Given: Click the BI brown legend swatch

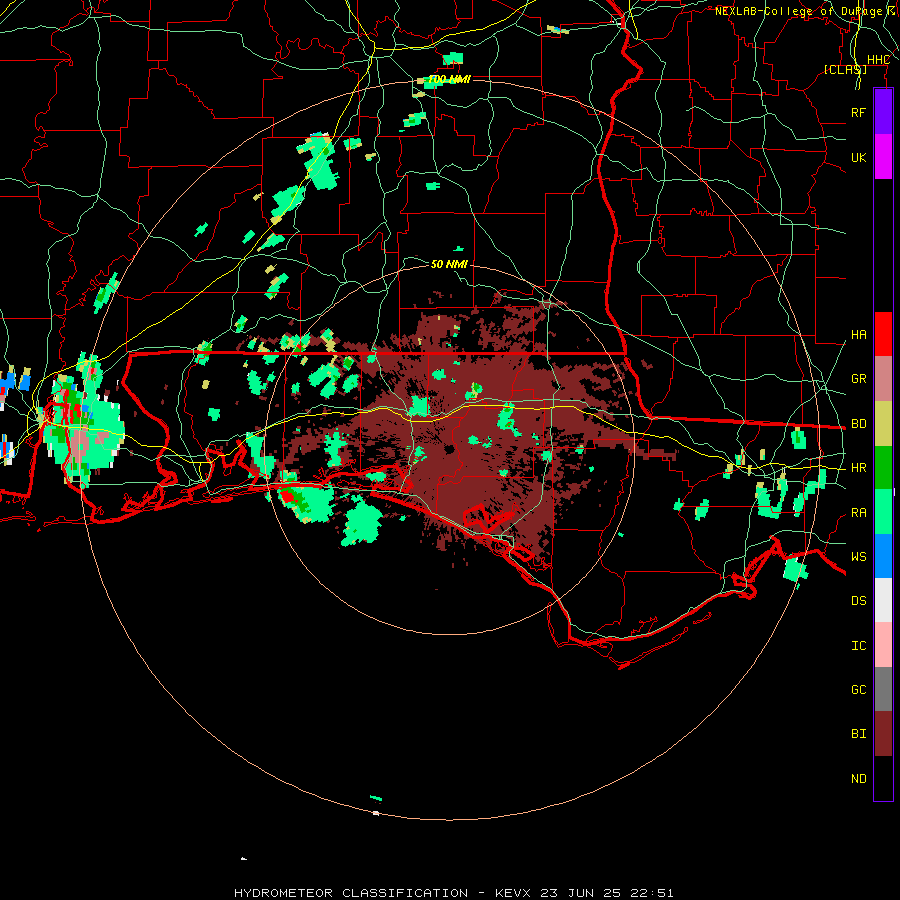Looking at the screenshot, I should 883,734.
